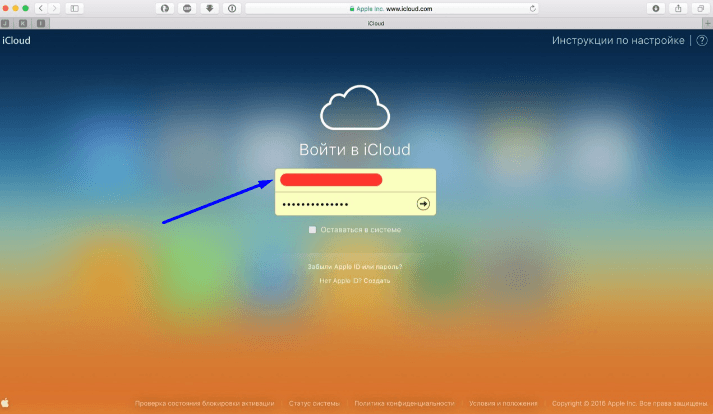
Task: Open Статус системы footer link
Action: (314, 404)
